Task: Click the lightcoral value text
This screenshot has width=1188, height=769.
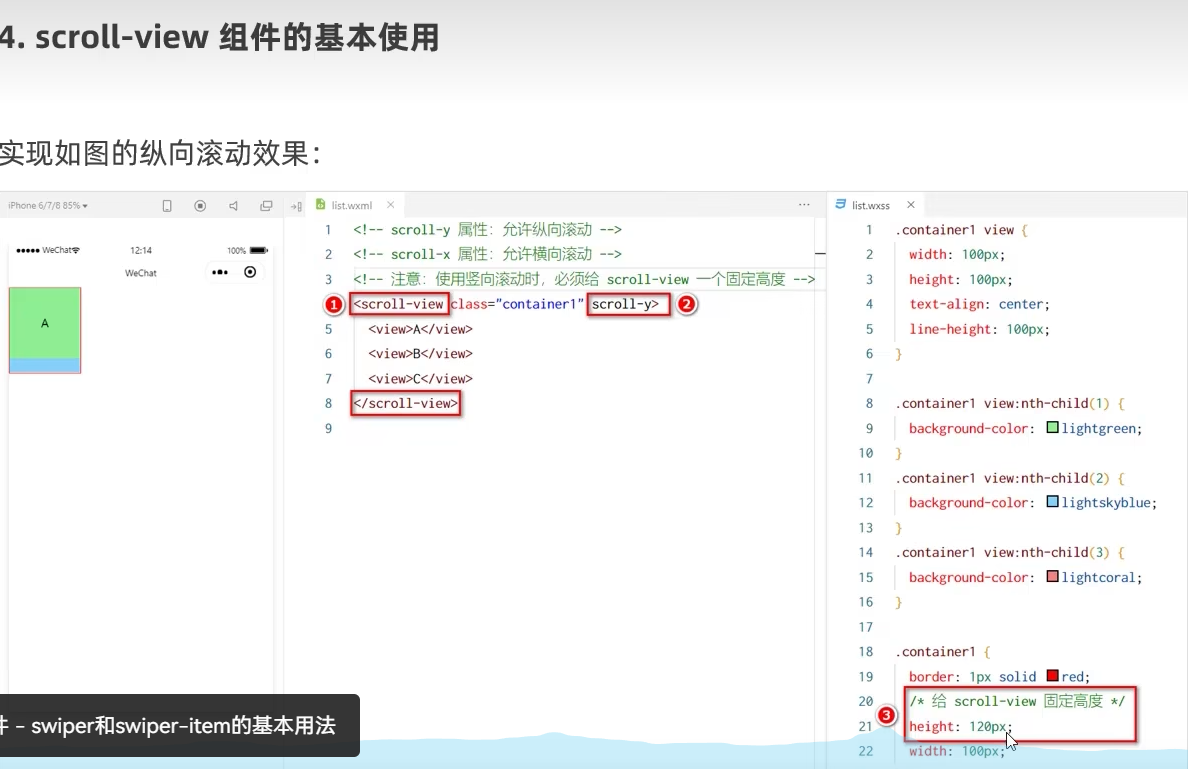Action: click(x=1099, y=577)
